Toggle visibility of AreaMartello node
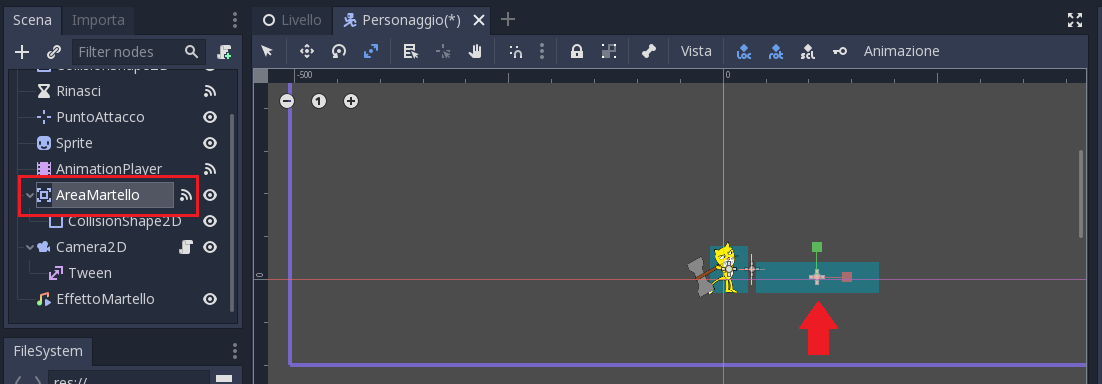 [x=209, y=195]
